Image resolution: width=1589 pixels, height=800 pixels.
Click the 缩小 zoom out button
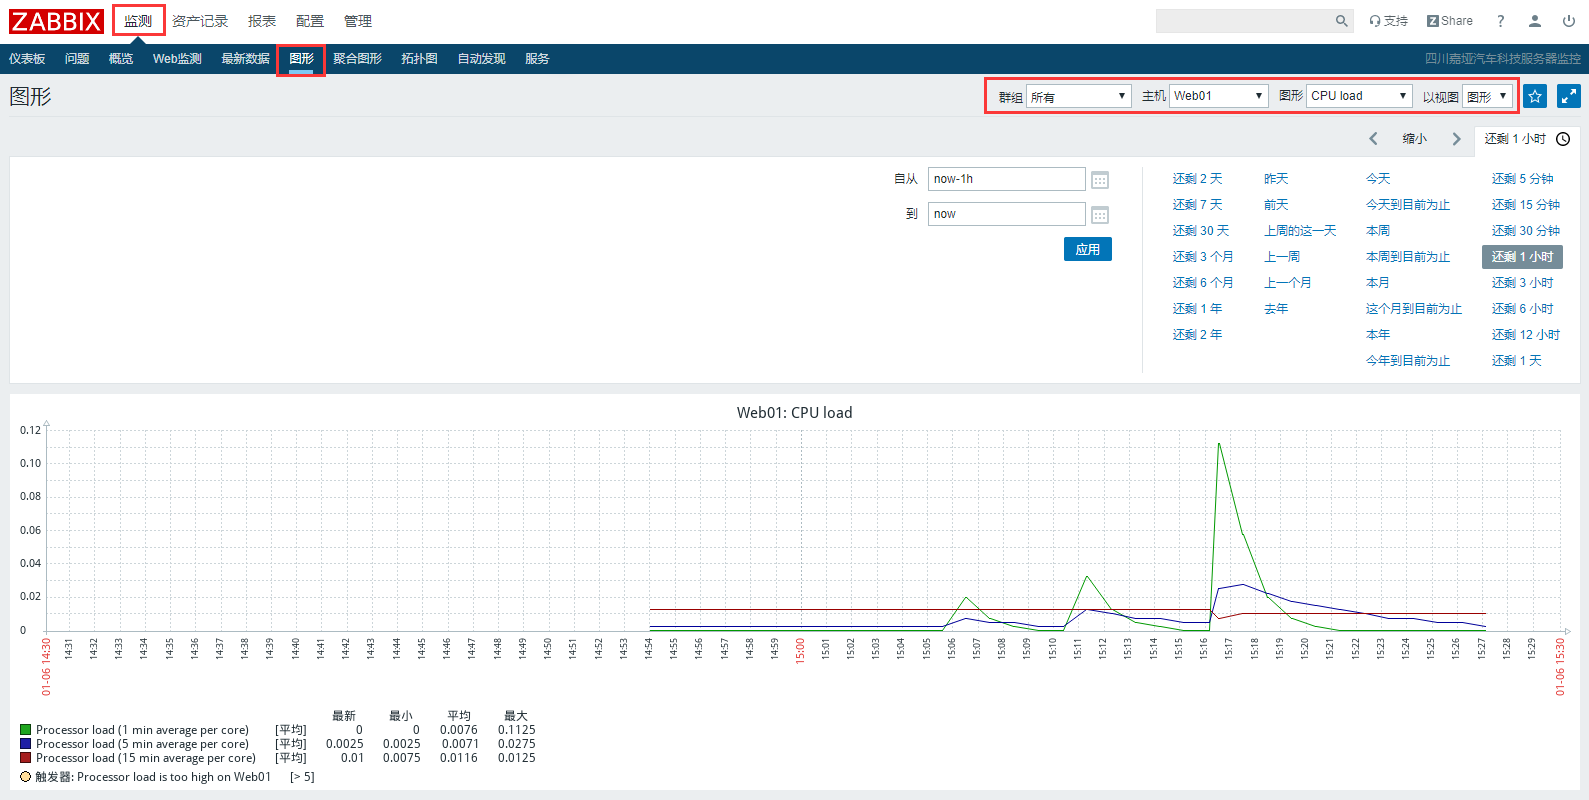coord(1415,139)
